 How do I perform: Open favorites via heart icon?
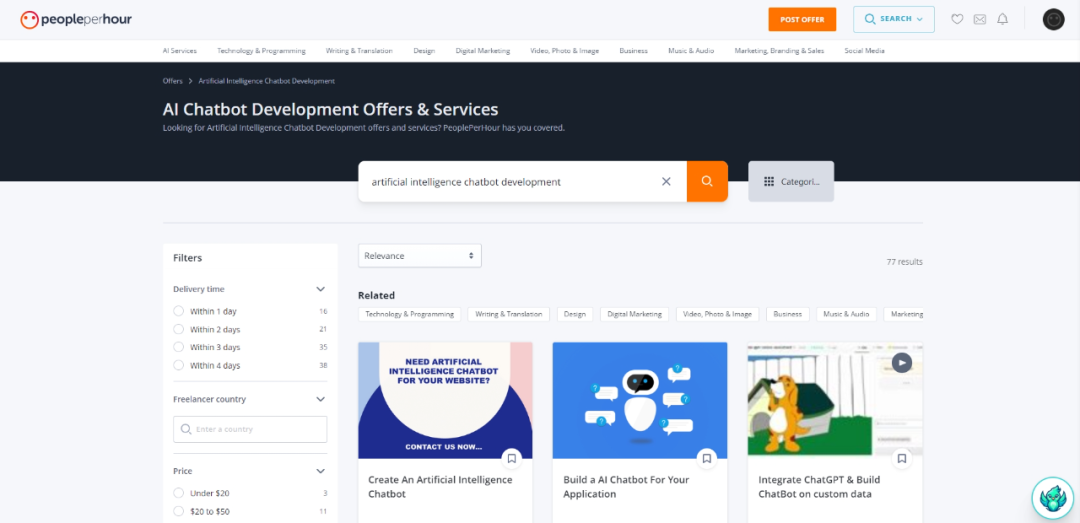pos(957,19)
